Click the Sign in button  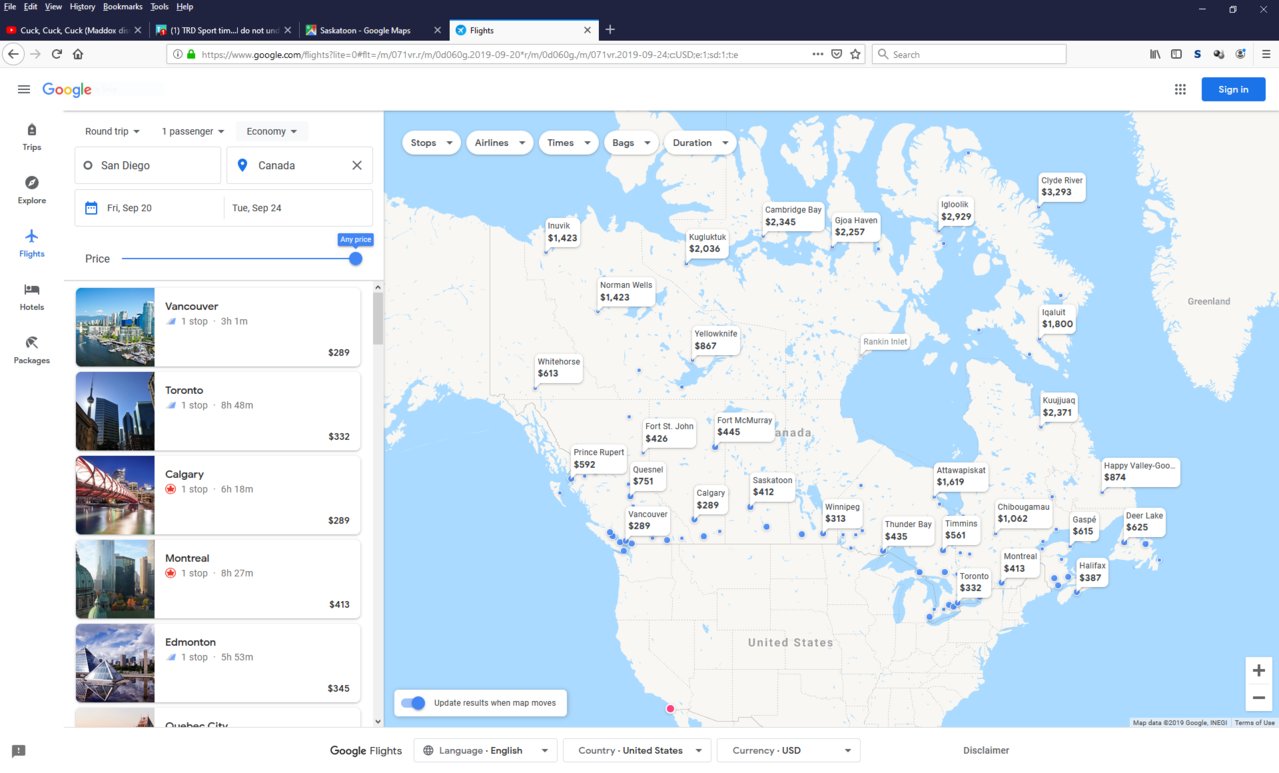click(1233, 89)
